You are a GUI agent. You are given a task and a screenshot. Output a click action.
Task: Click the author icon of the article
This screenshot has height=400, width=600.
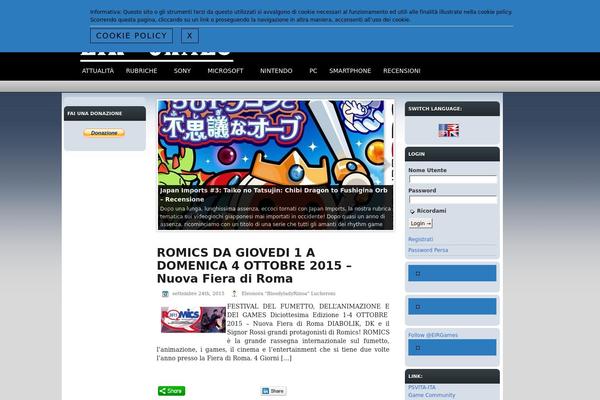(234, 294)
